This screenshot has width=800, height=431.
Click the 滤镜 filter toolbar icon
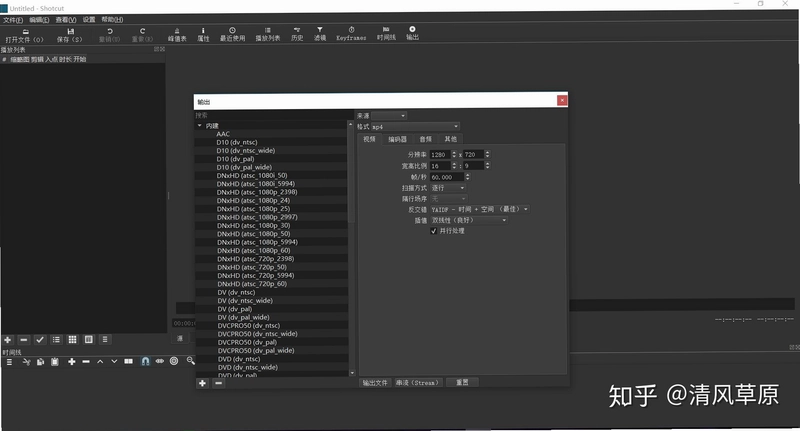point(320,34)
